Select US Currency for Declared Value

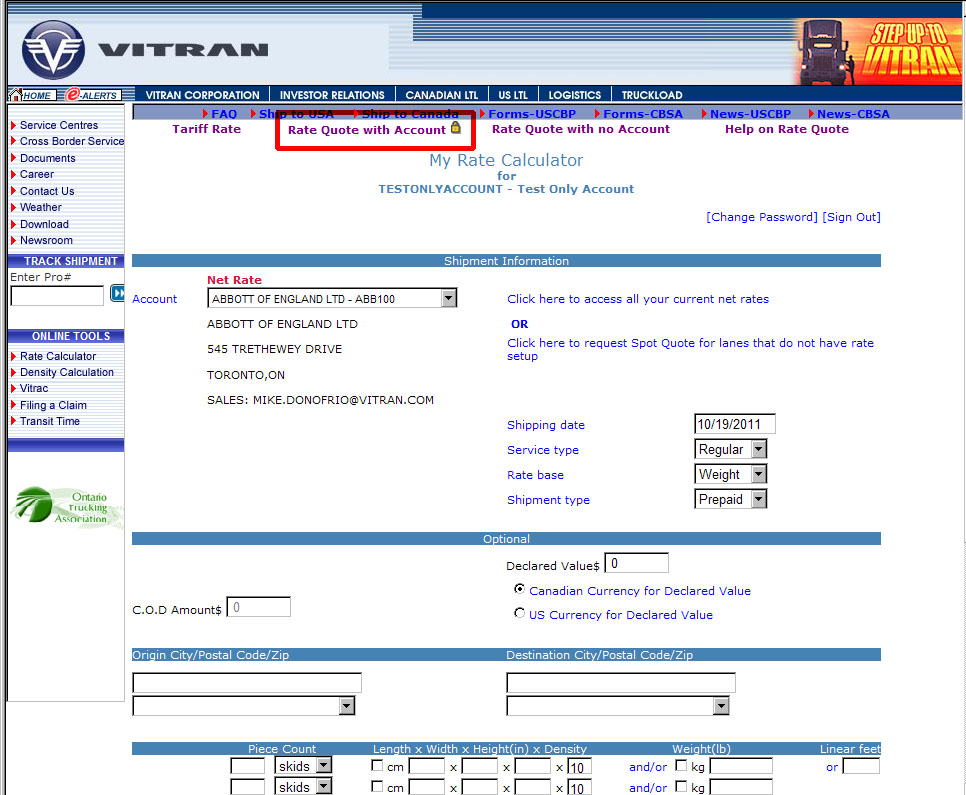tap(519, 614)
